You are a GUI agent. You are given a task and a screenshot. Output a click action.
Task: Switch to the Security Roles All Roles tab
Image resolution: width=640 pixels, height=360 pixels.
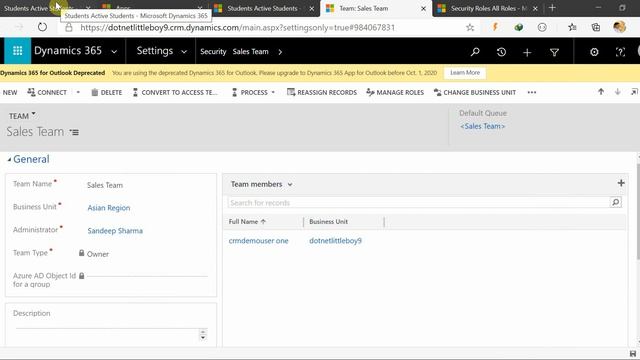tap(488, 8)
